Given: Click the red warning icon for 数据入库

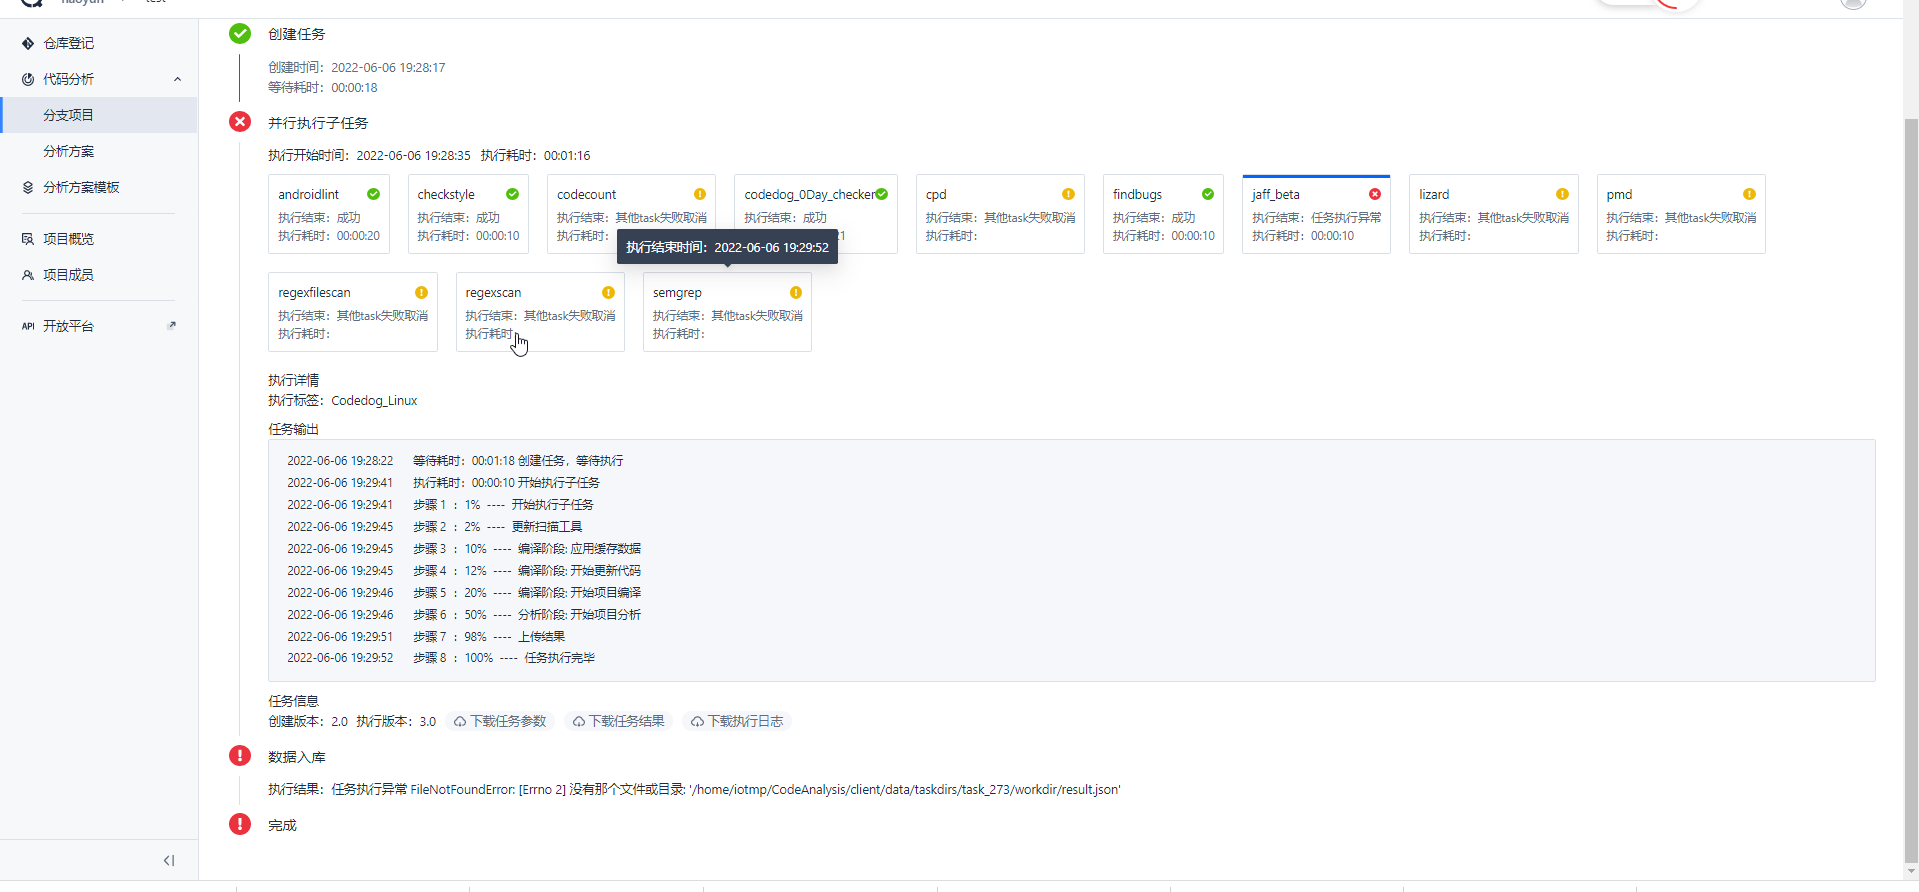Looking at the screenshot, I should [x=240, y=756].
